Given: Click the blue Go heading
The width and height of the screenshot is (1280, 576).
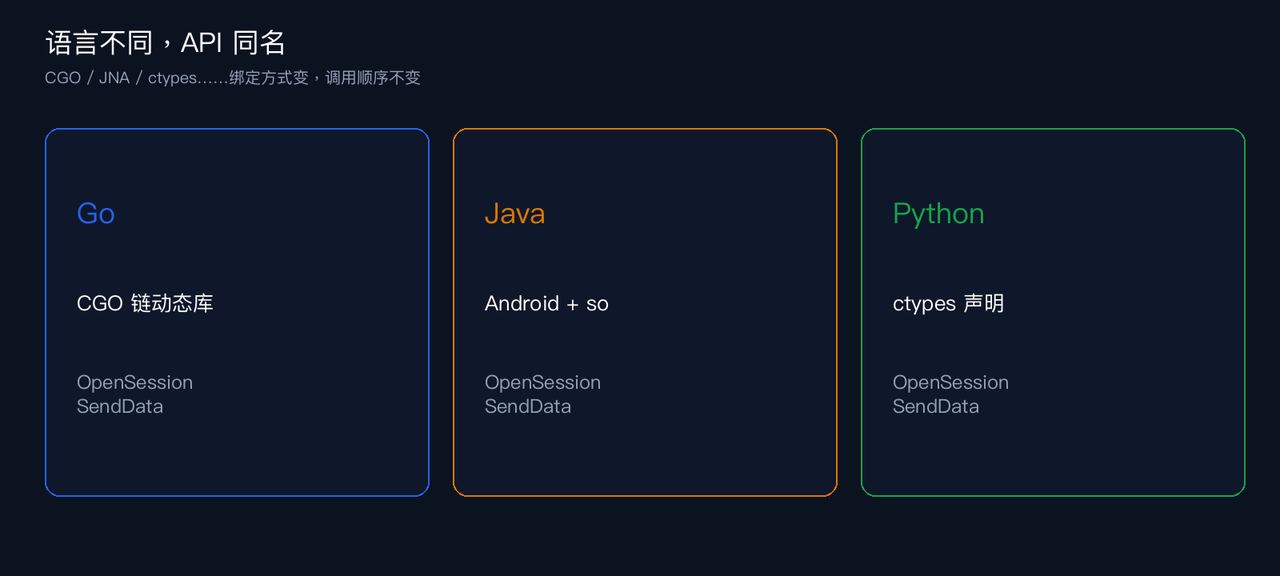Looking at the screenshot, I should coord(96,213).
